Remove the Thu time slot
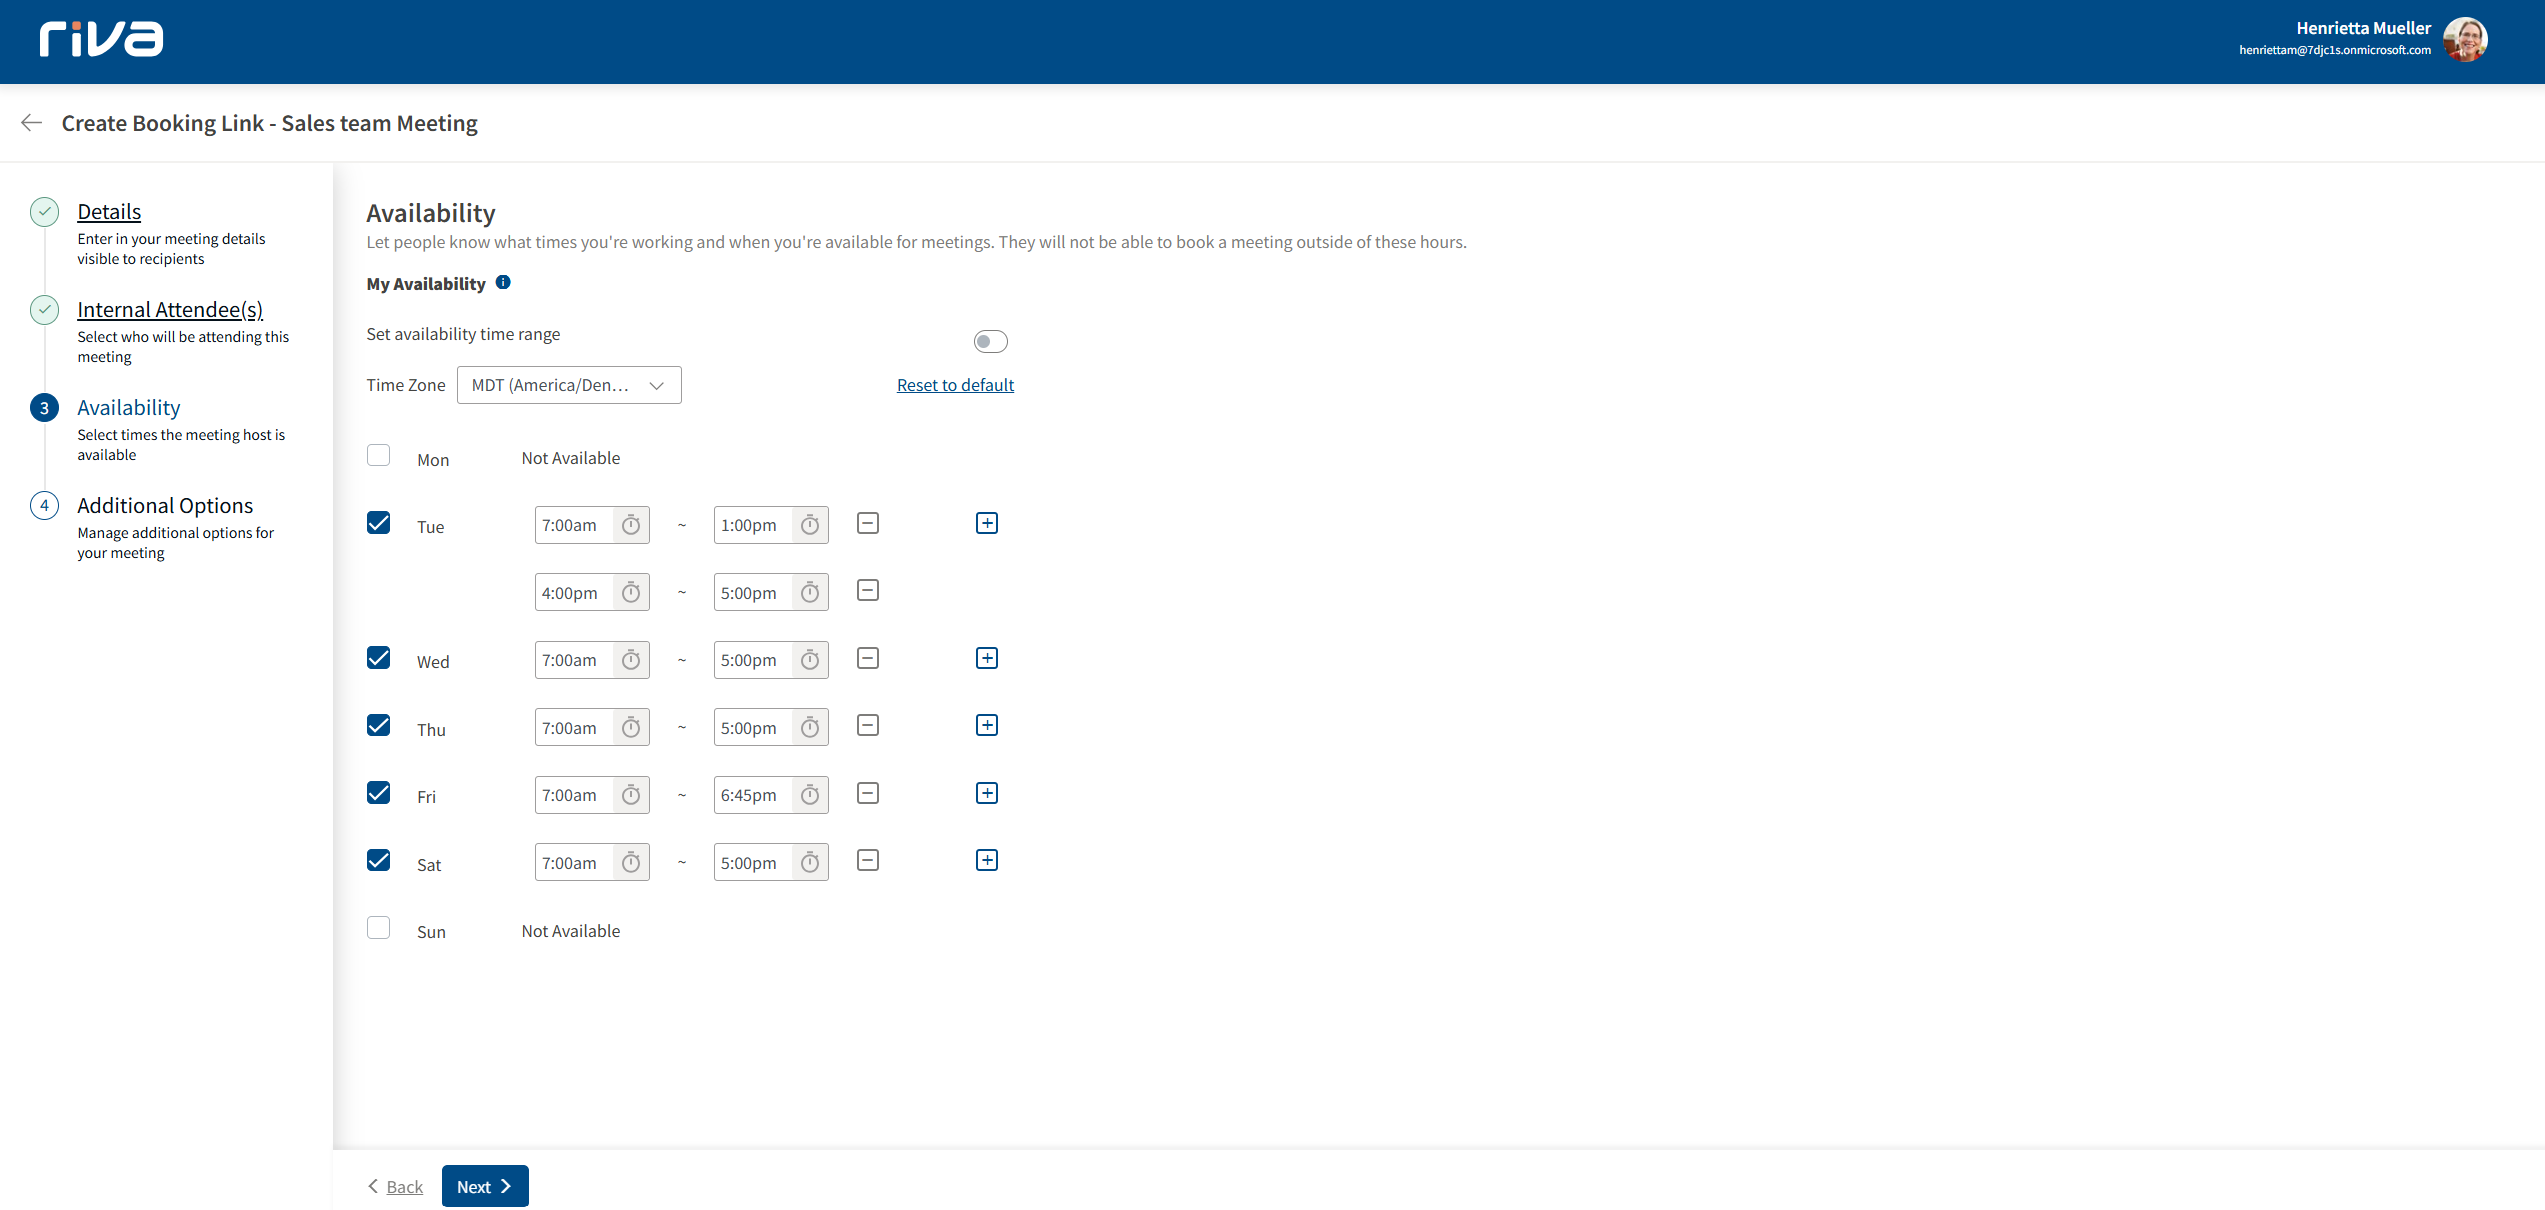The height and width of the screenshot is (1210, 2545). [868, 725]
